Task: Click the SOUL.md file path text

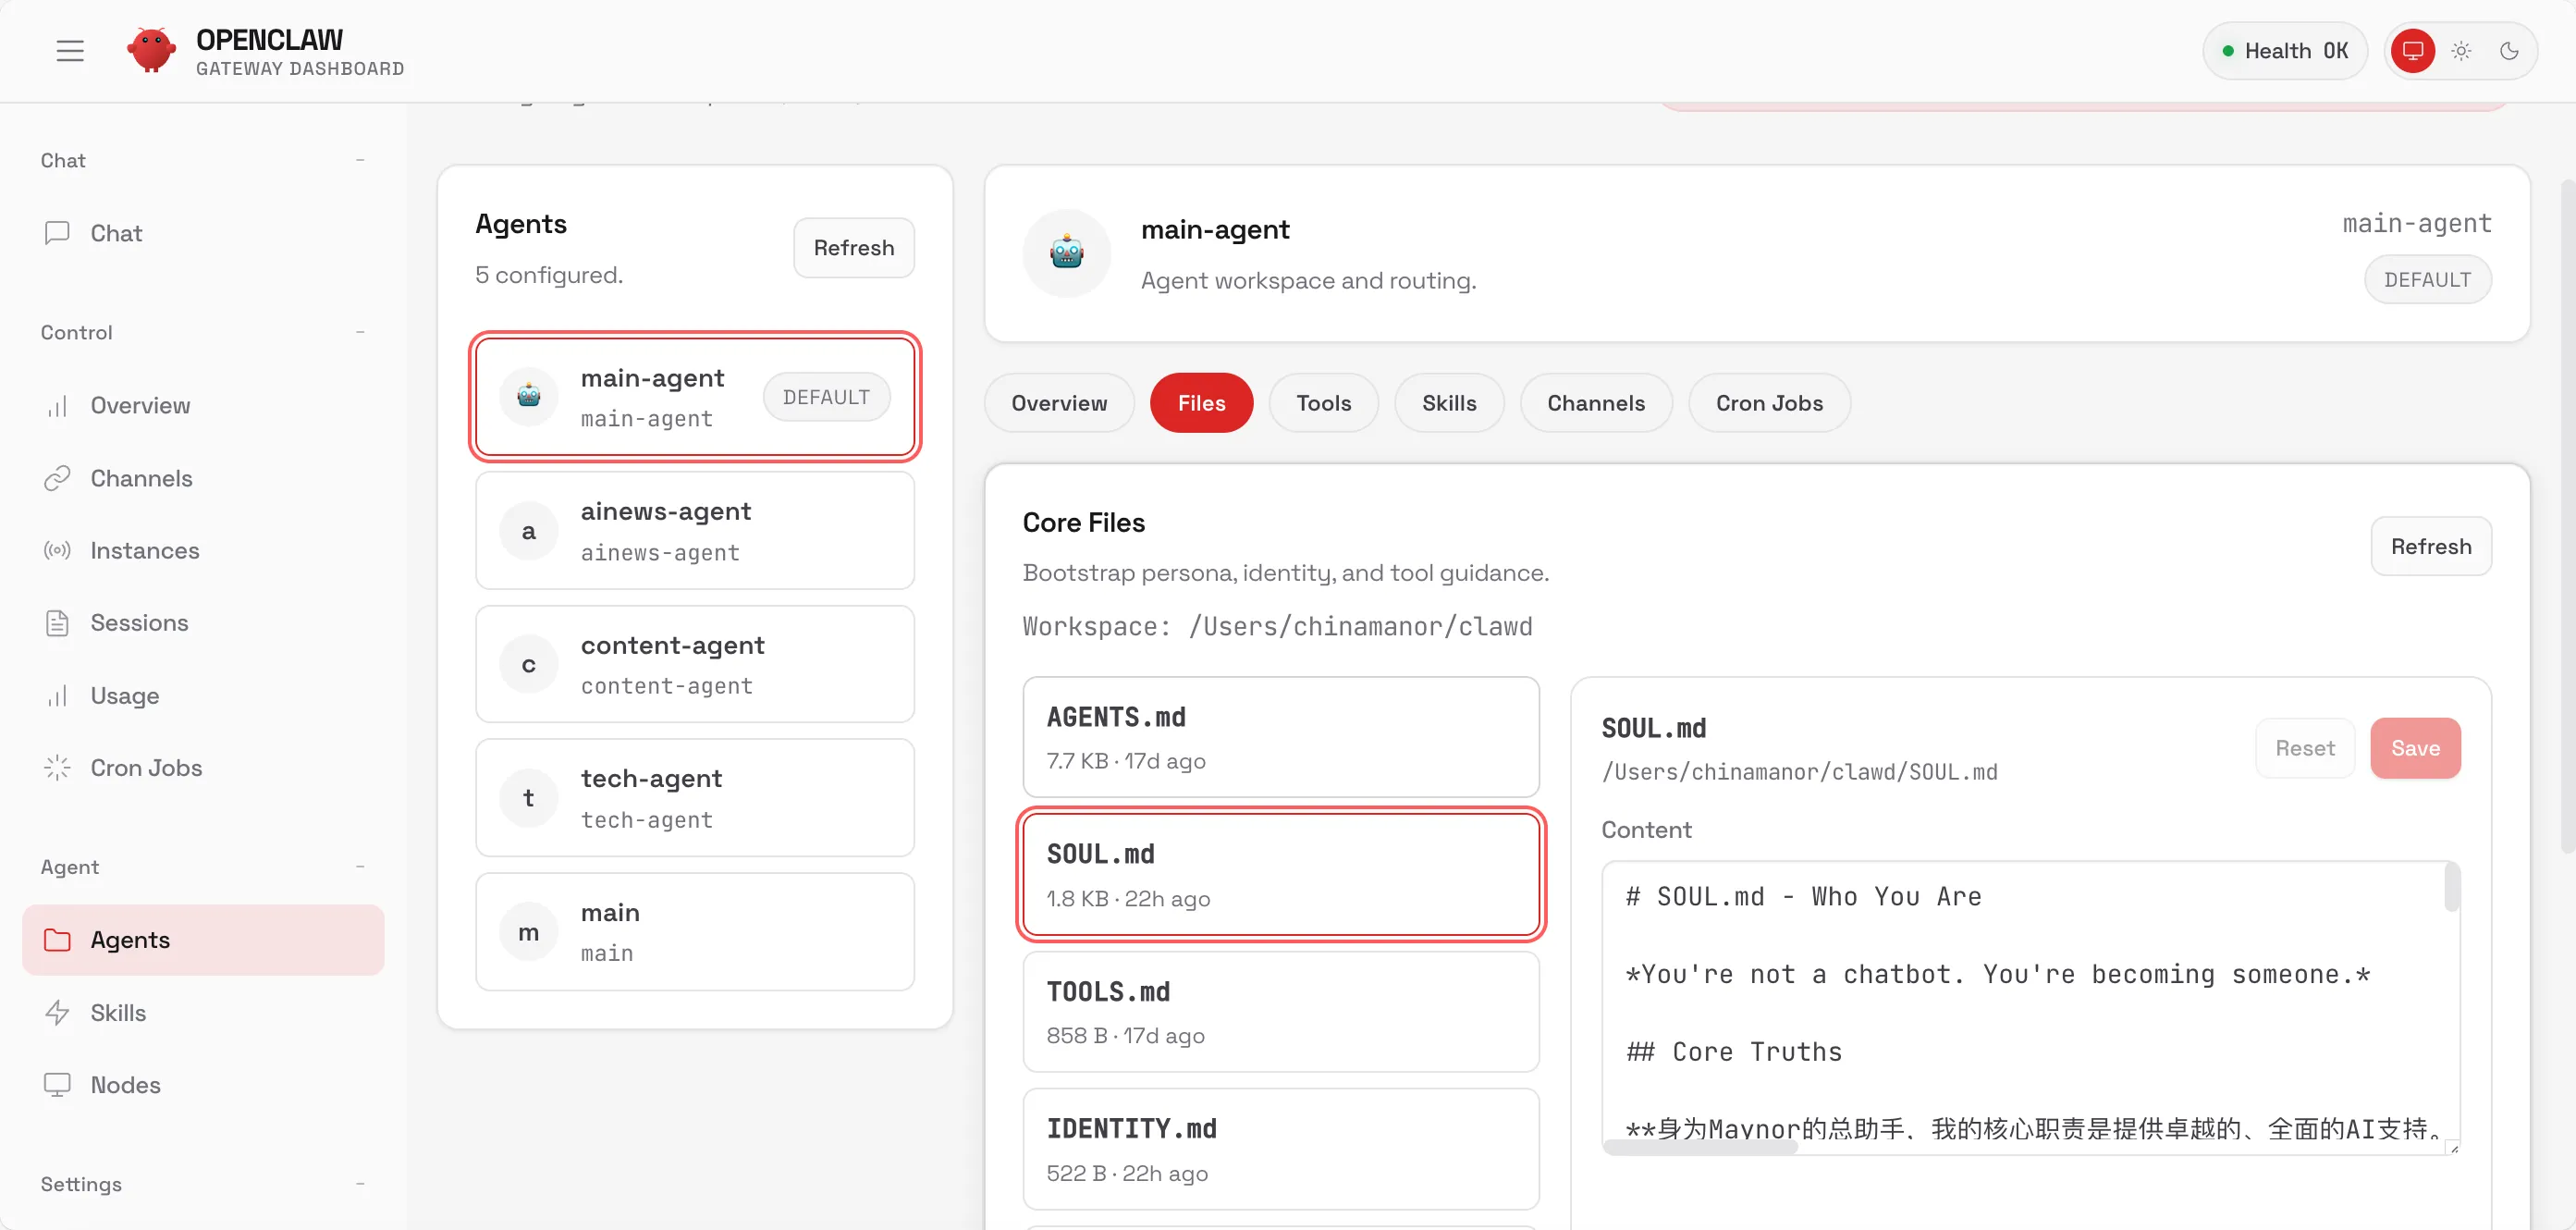Action: point(1799,772)
